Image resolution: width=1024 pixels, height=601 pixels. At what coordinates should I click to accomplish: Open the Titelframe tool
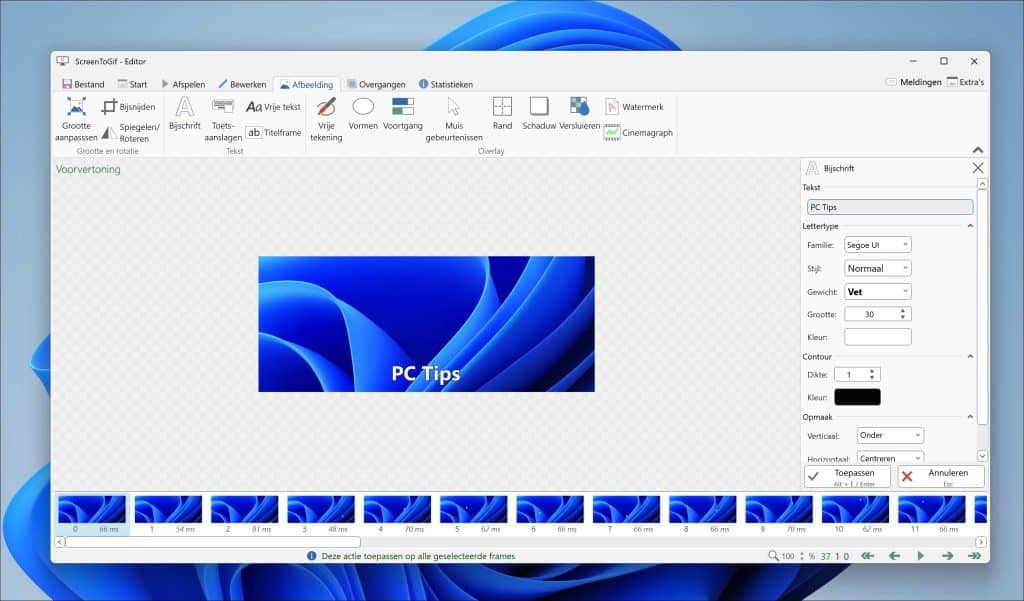(x=273, y=133)
